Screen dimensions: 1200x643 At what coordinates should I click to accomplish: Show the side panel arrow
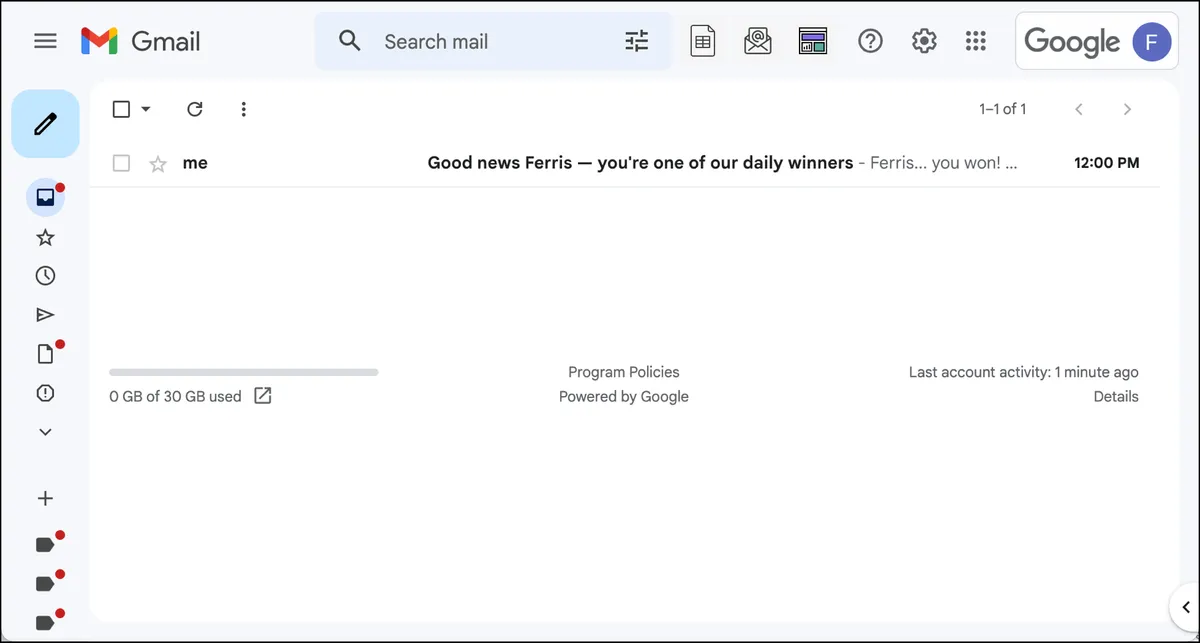[1184, 606]
